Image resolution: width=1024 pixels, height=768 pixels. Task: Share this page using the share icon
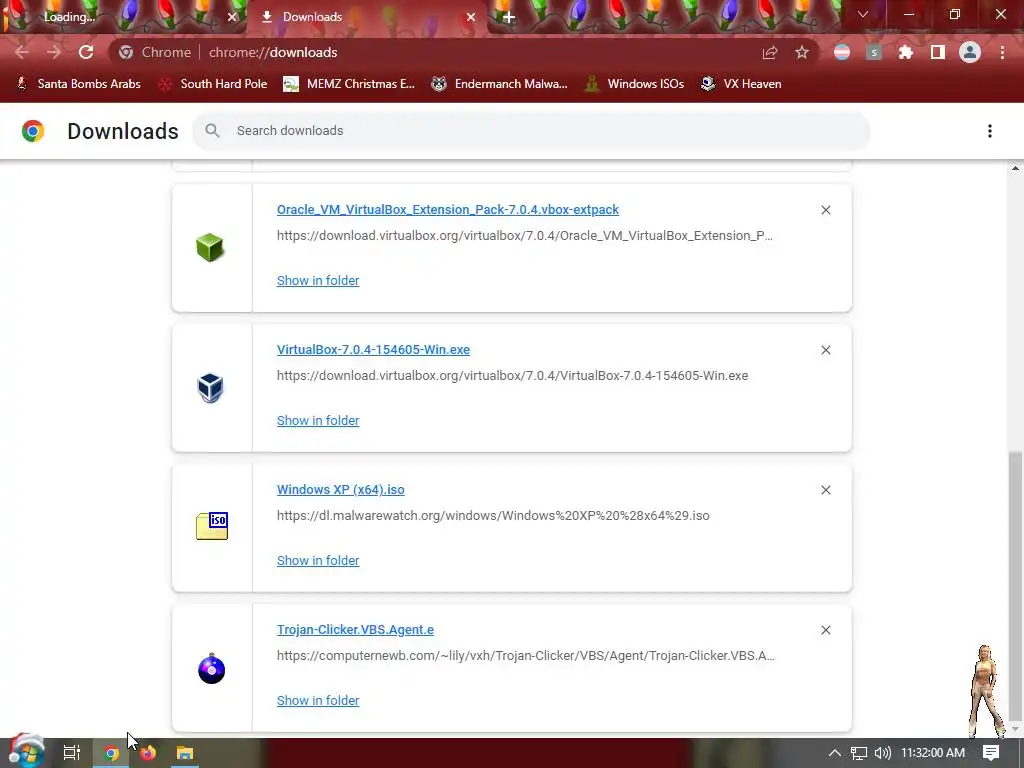pyautogui.click(x=770, y=52)
